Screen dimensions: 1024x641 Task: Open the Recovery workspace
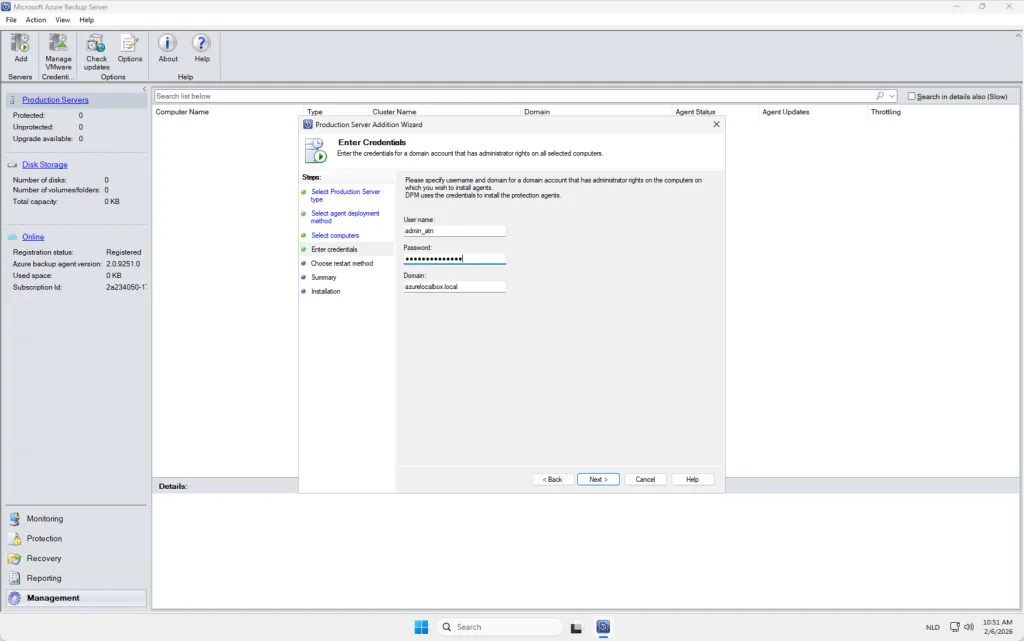tap(43, 558)
